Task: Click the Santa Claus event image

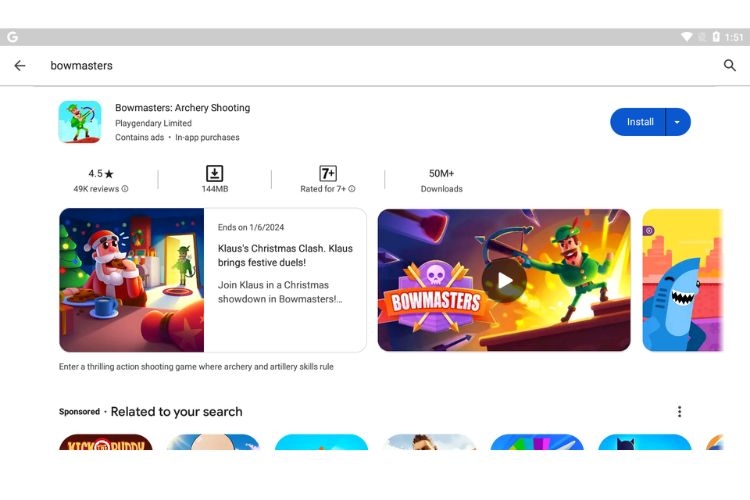Action: click(x=132, y=280)
